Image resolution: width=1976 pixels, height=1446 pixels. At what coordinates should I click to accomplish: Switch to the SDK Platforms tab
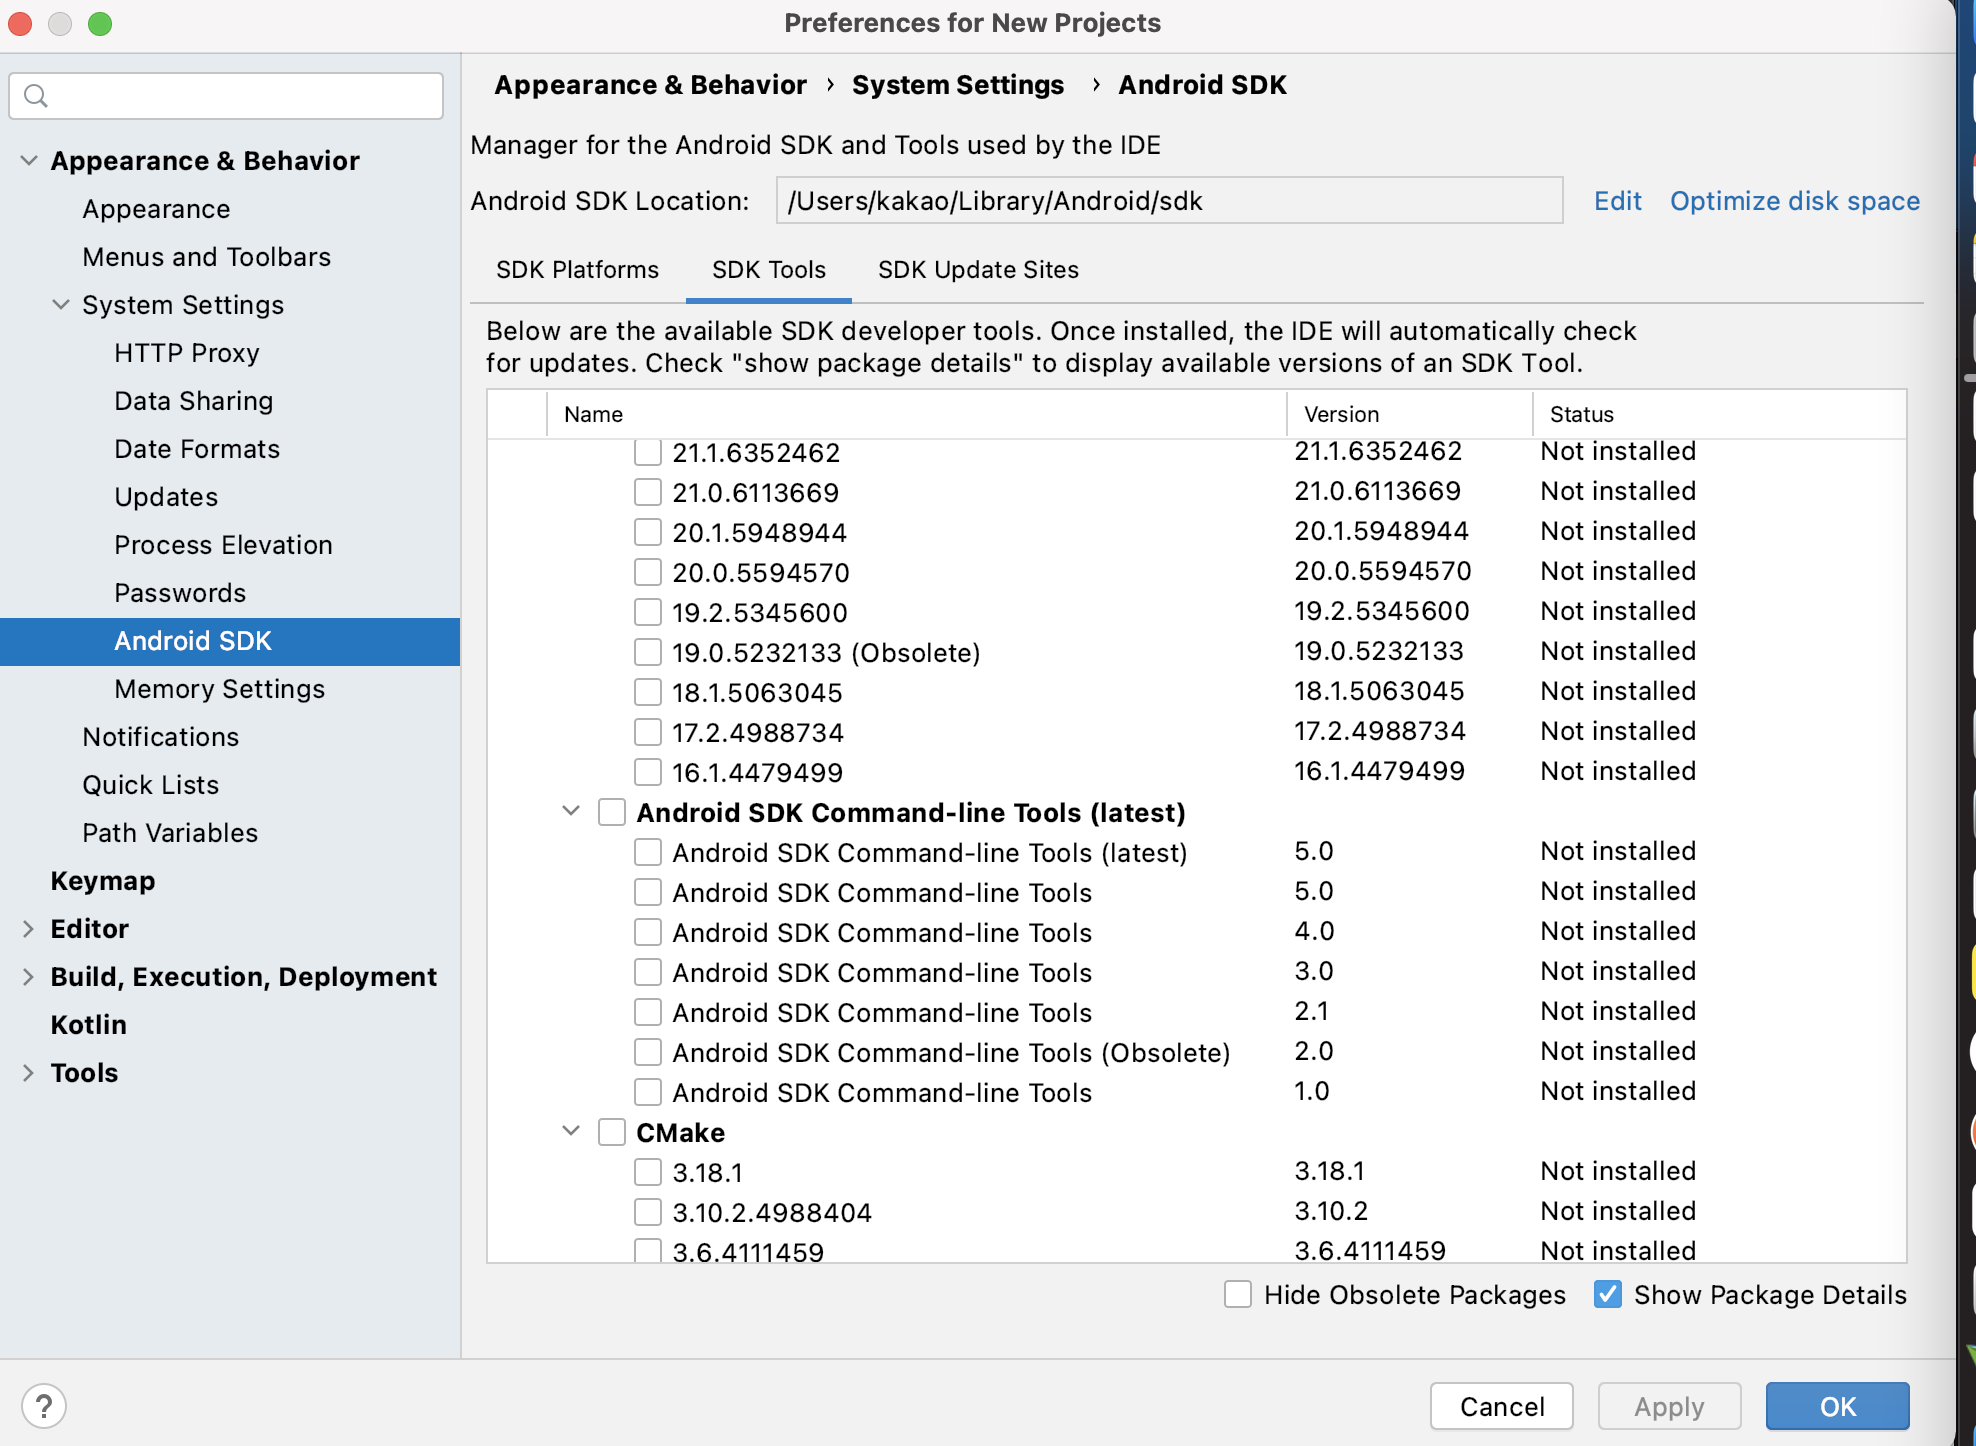click(577, 270)
